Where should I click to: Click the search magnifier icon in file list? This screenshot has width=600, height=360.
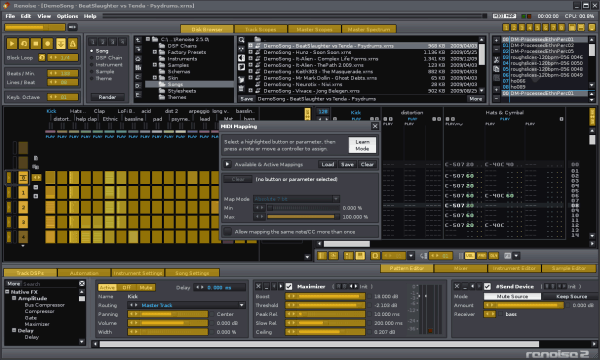[241, 40]
